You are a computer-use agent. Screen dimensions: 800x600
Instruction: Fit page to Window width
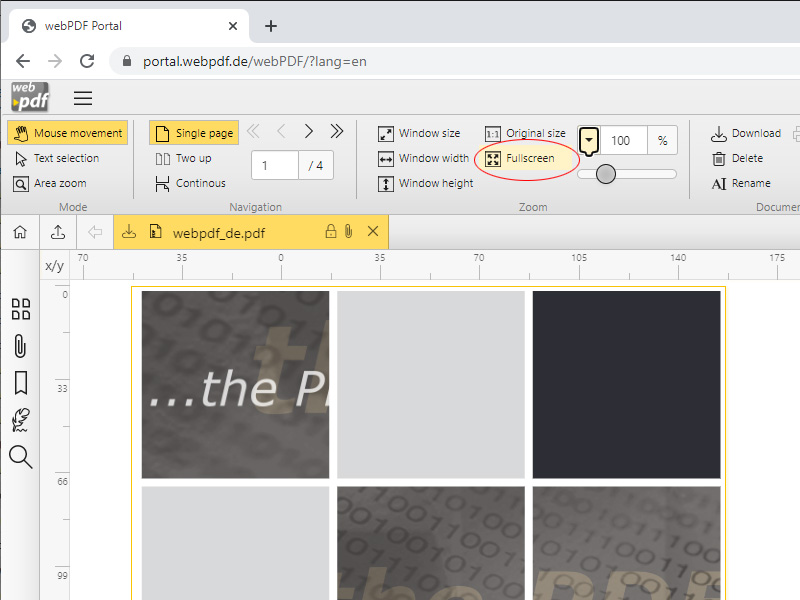tap(423, 159)
